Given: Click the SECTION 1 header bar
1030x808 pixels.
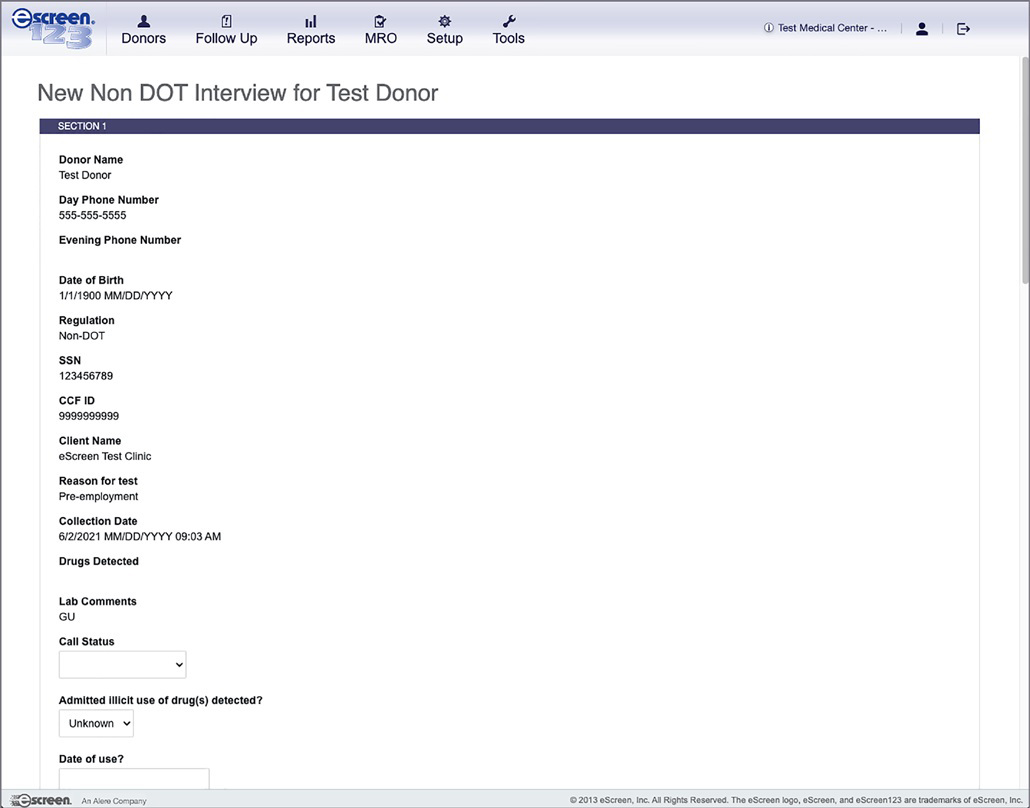Looking at the screenshot, I should click(509, 126).
